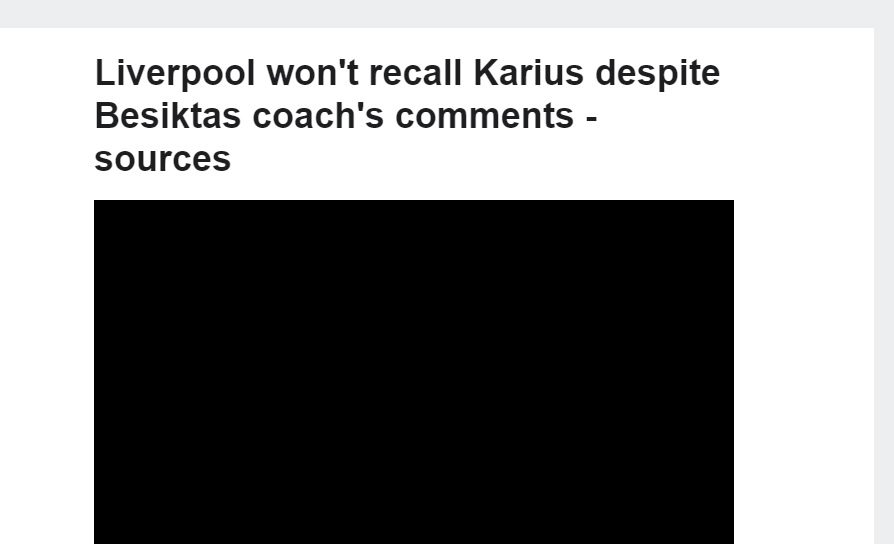The width and height of the screenshot is (894, 544).
Task: Click the word "Karius" in the headline
Action: pyautogui.click(x=529, y=73)
